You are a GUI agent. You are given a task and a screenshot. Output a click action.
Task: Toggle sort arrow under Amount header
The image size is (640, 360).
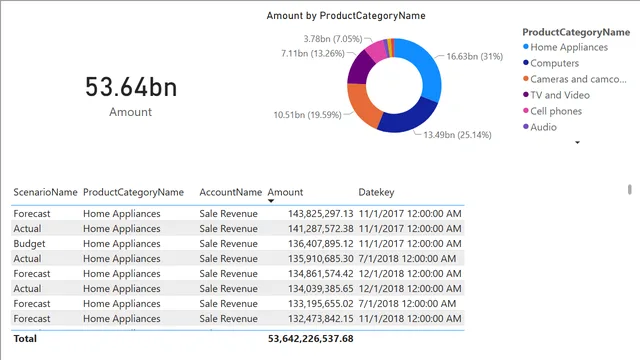271,201
